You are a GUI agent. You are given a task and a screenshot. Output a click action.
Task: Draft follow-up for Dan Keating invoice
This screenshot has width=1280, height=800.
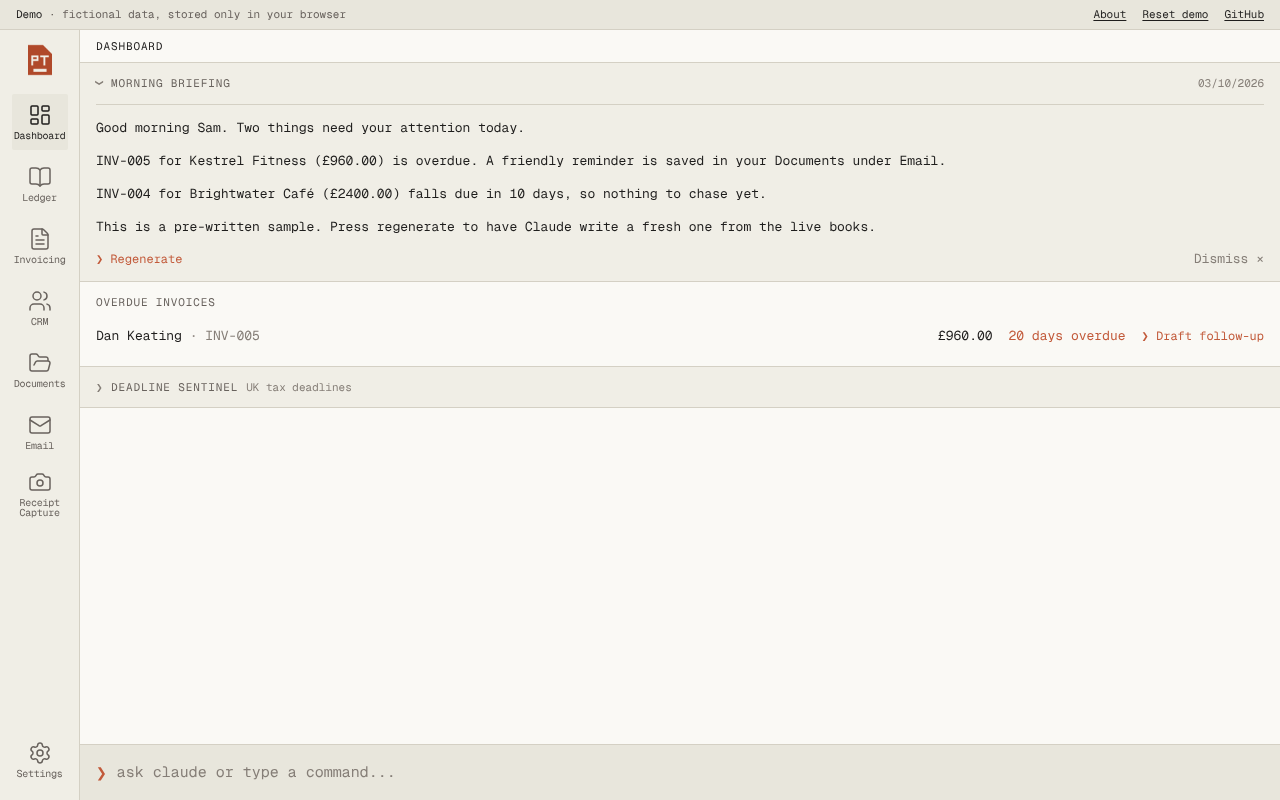(x=1202, y=336)
